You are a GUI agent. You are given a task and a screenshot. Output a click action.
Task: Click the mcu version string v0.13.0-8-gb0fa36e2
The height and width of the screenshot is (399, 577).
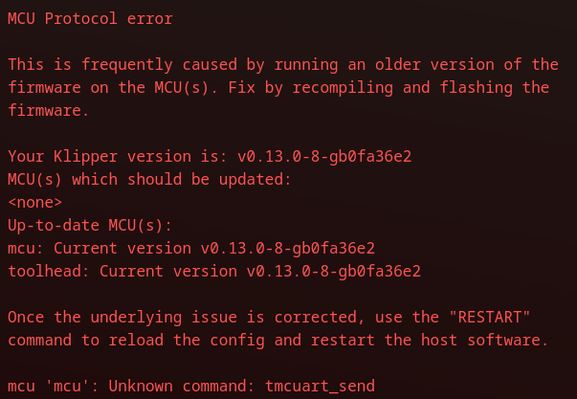[288, 248]
